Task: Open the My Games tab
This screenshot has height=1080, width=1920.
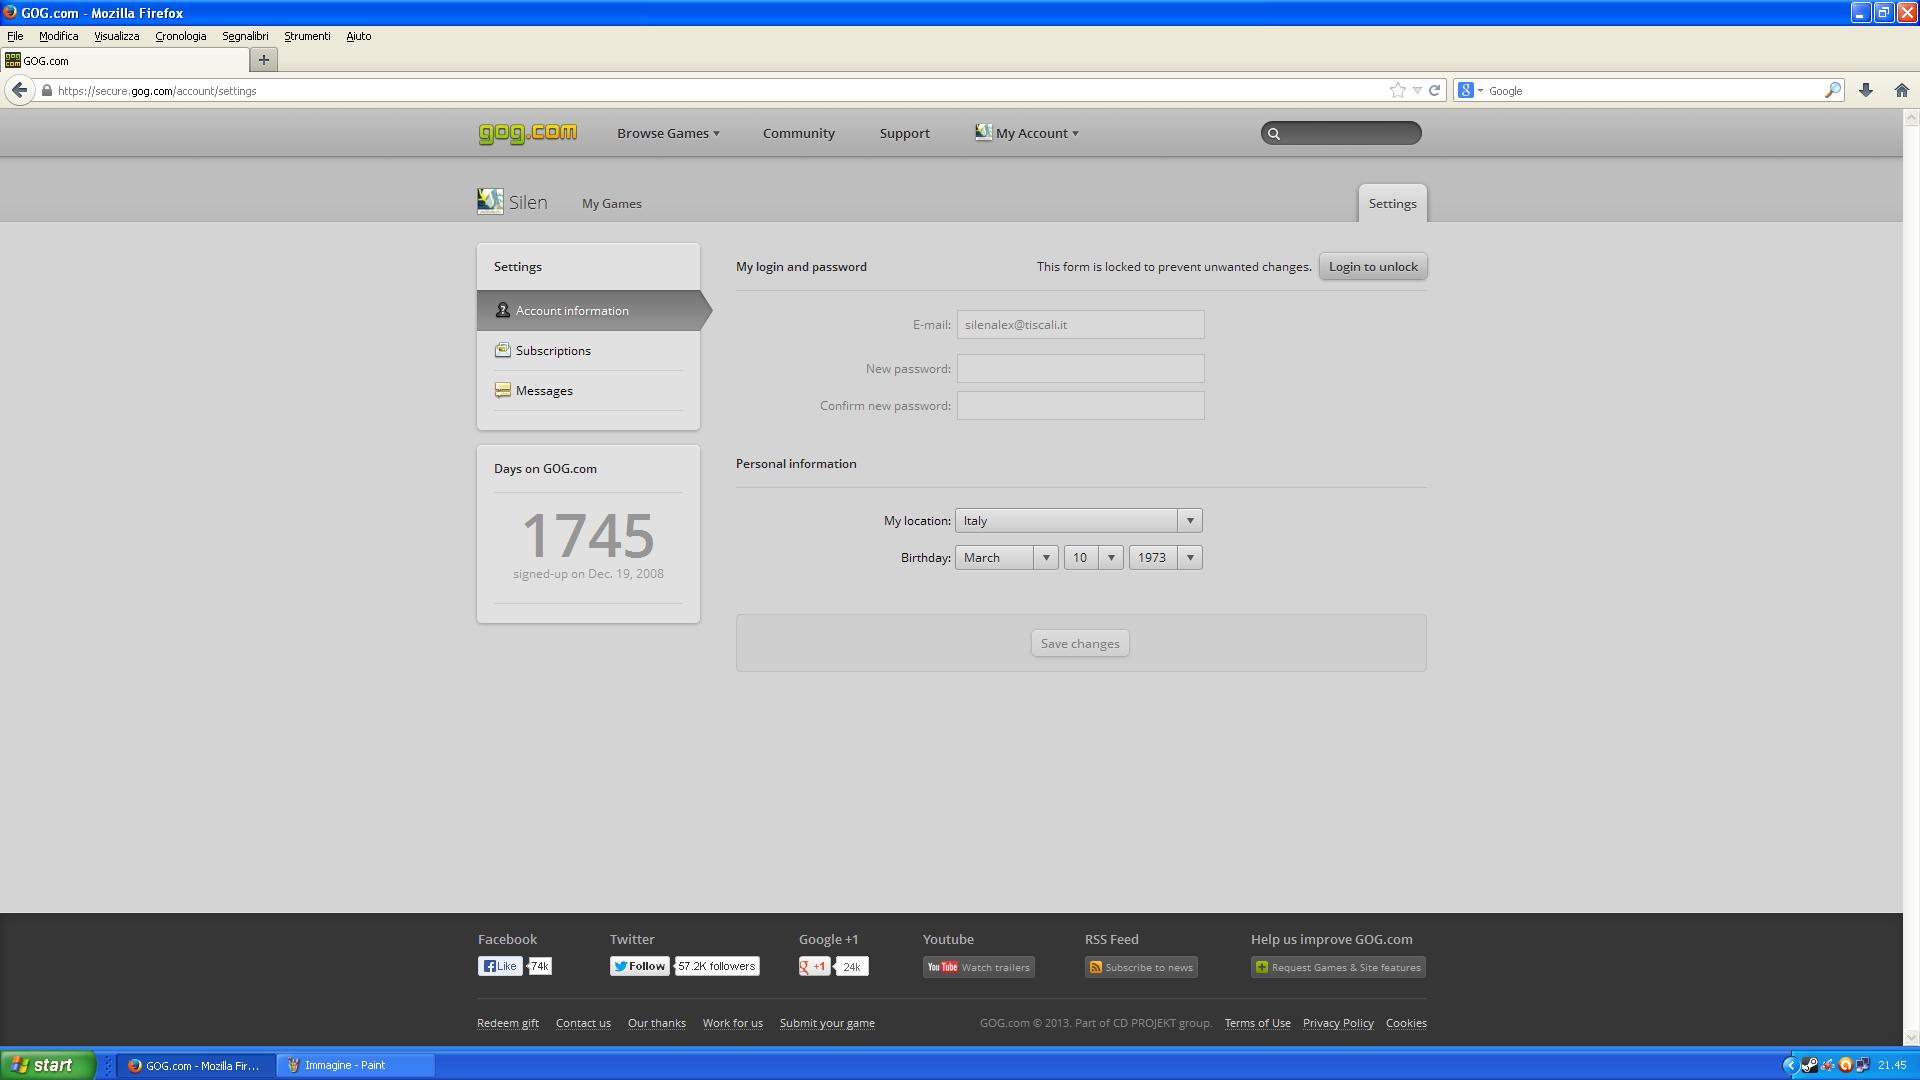Action: point(612,203)
